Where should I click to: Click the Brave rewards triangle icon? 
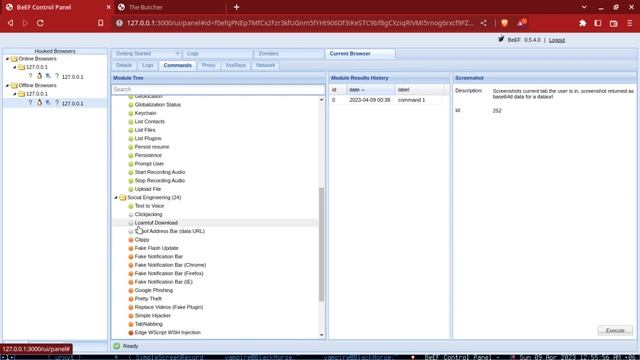click(522, 23)
